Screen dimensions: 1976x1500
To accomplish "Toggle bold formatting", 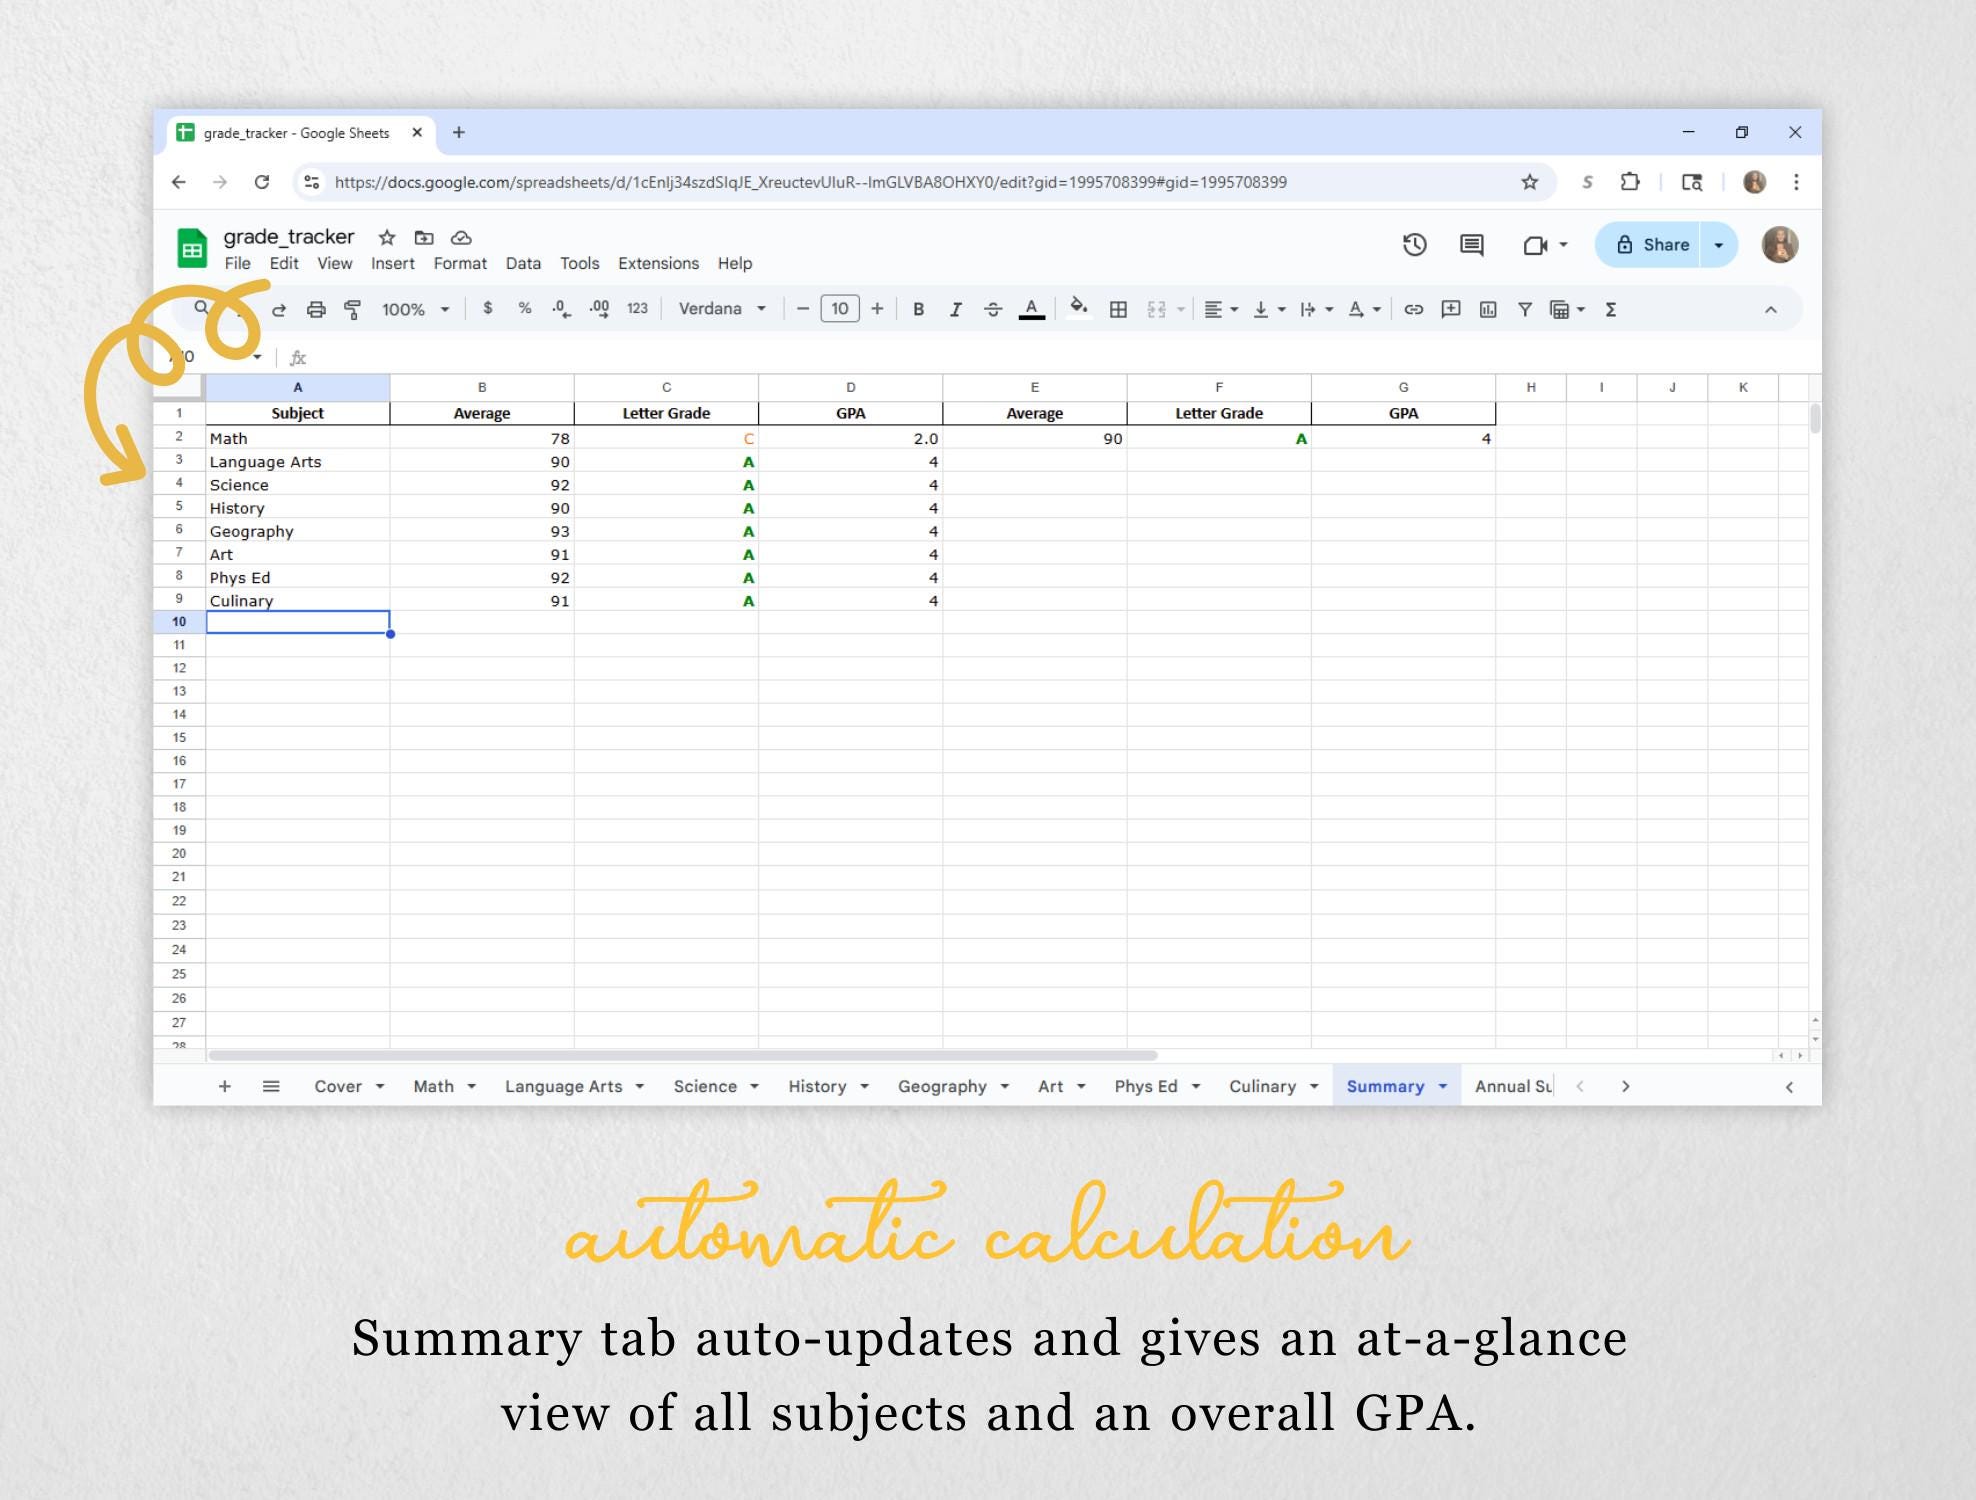I will [918, 310].
